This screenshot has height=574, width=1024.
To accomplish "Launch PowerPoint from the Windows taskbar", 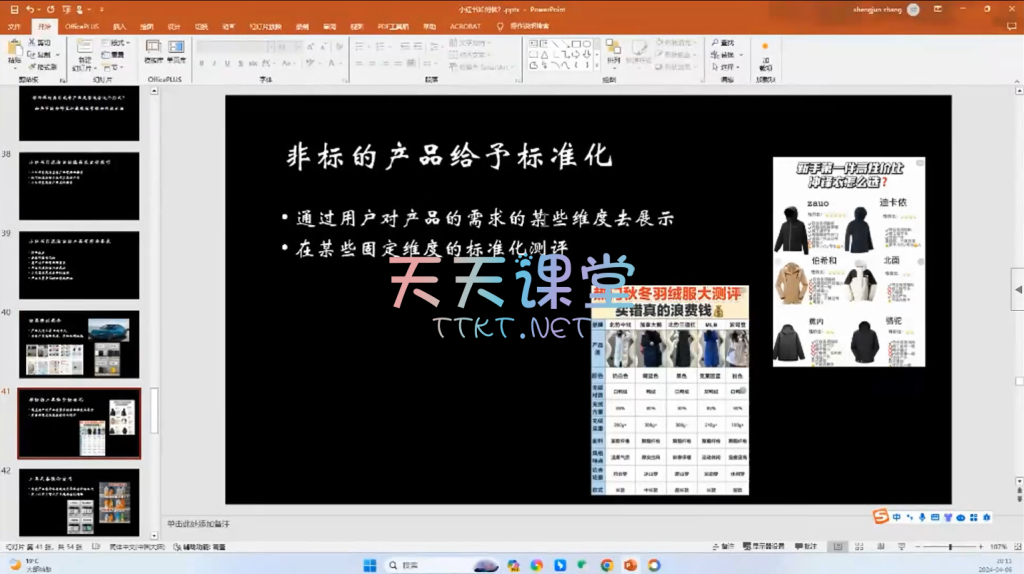I will point(631,565).
